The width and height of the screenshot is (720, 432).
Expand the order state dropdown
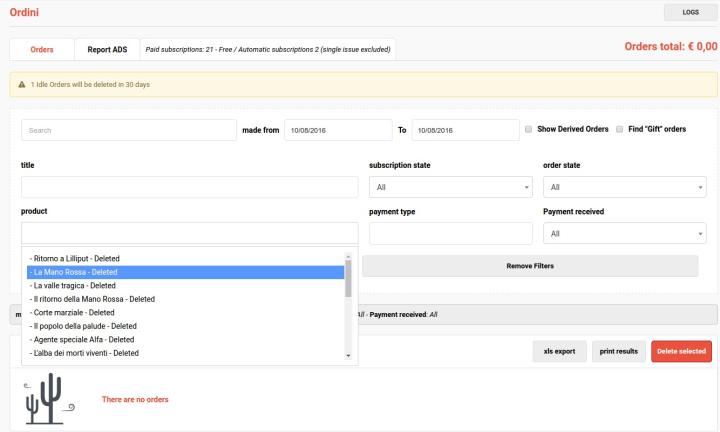(624, 187)
